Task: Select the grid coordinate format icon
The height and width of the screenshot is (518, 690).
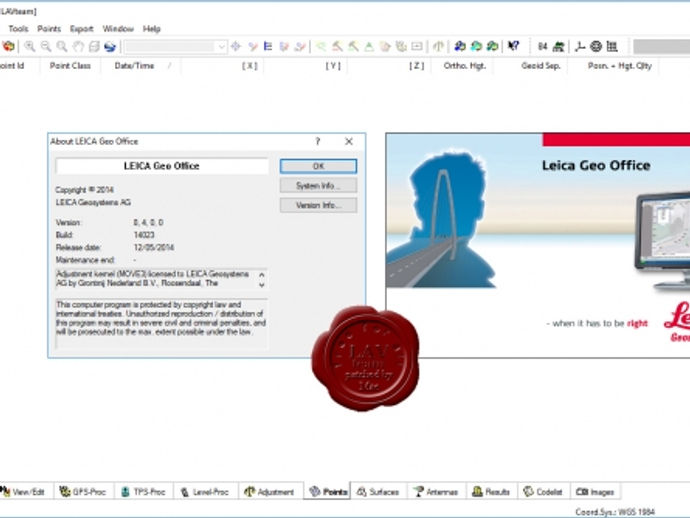Action: pyautogui.click(x=612, y=46)
